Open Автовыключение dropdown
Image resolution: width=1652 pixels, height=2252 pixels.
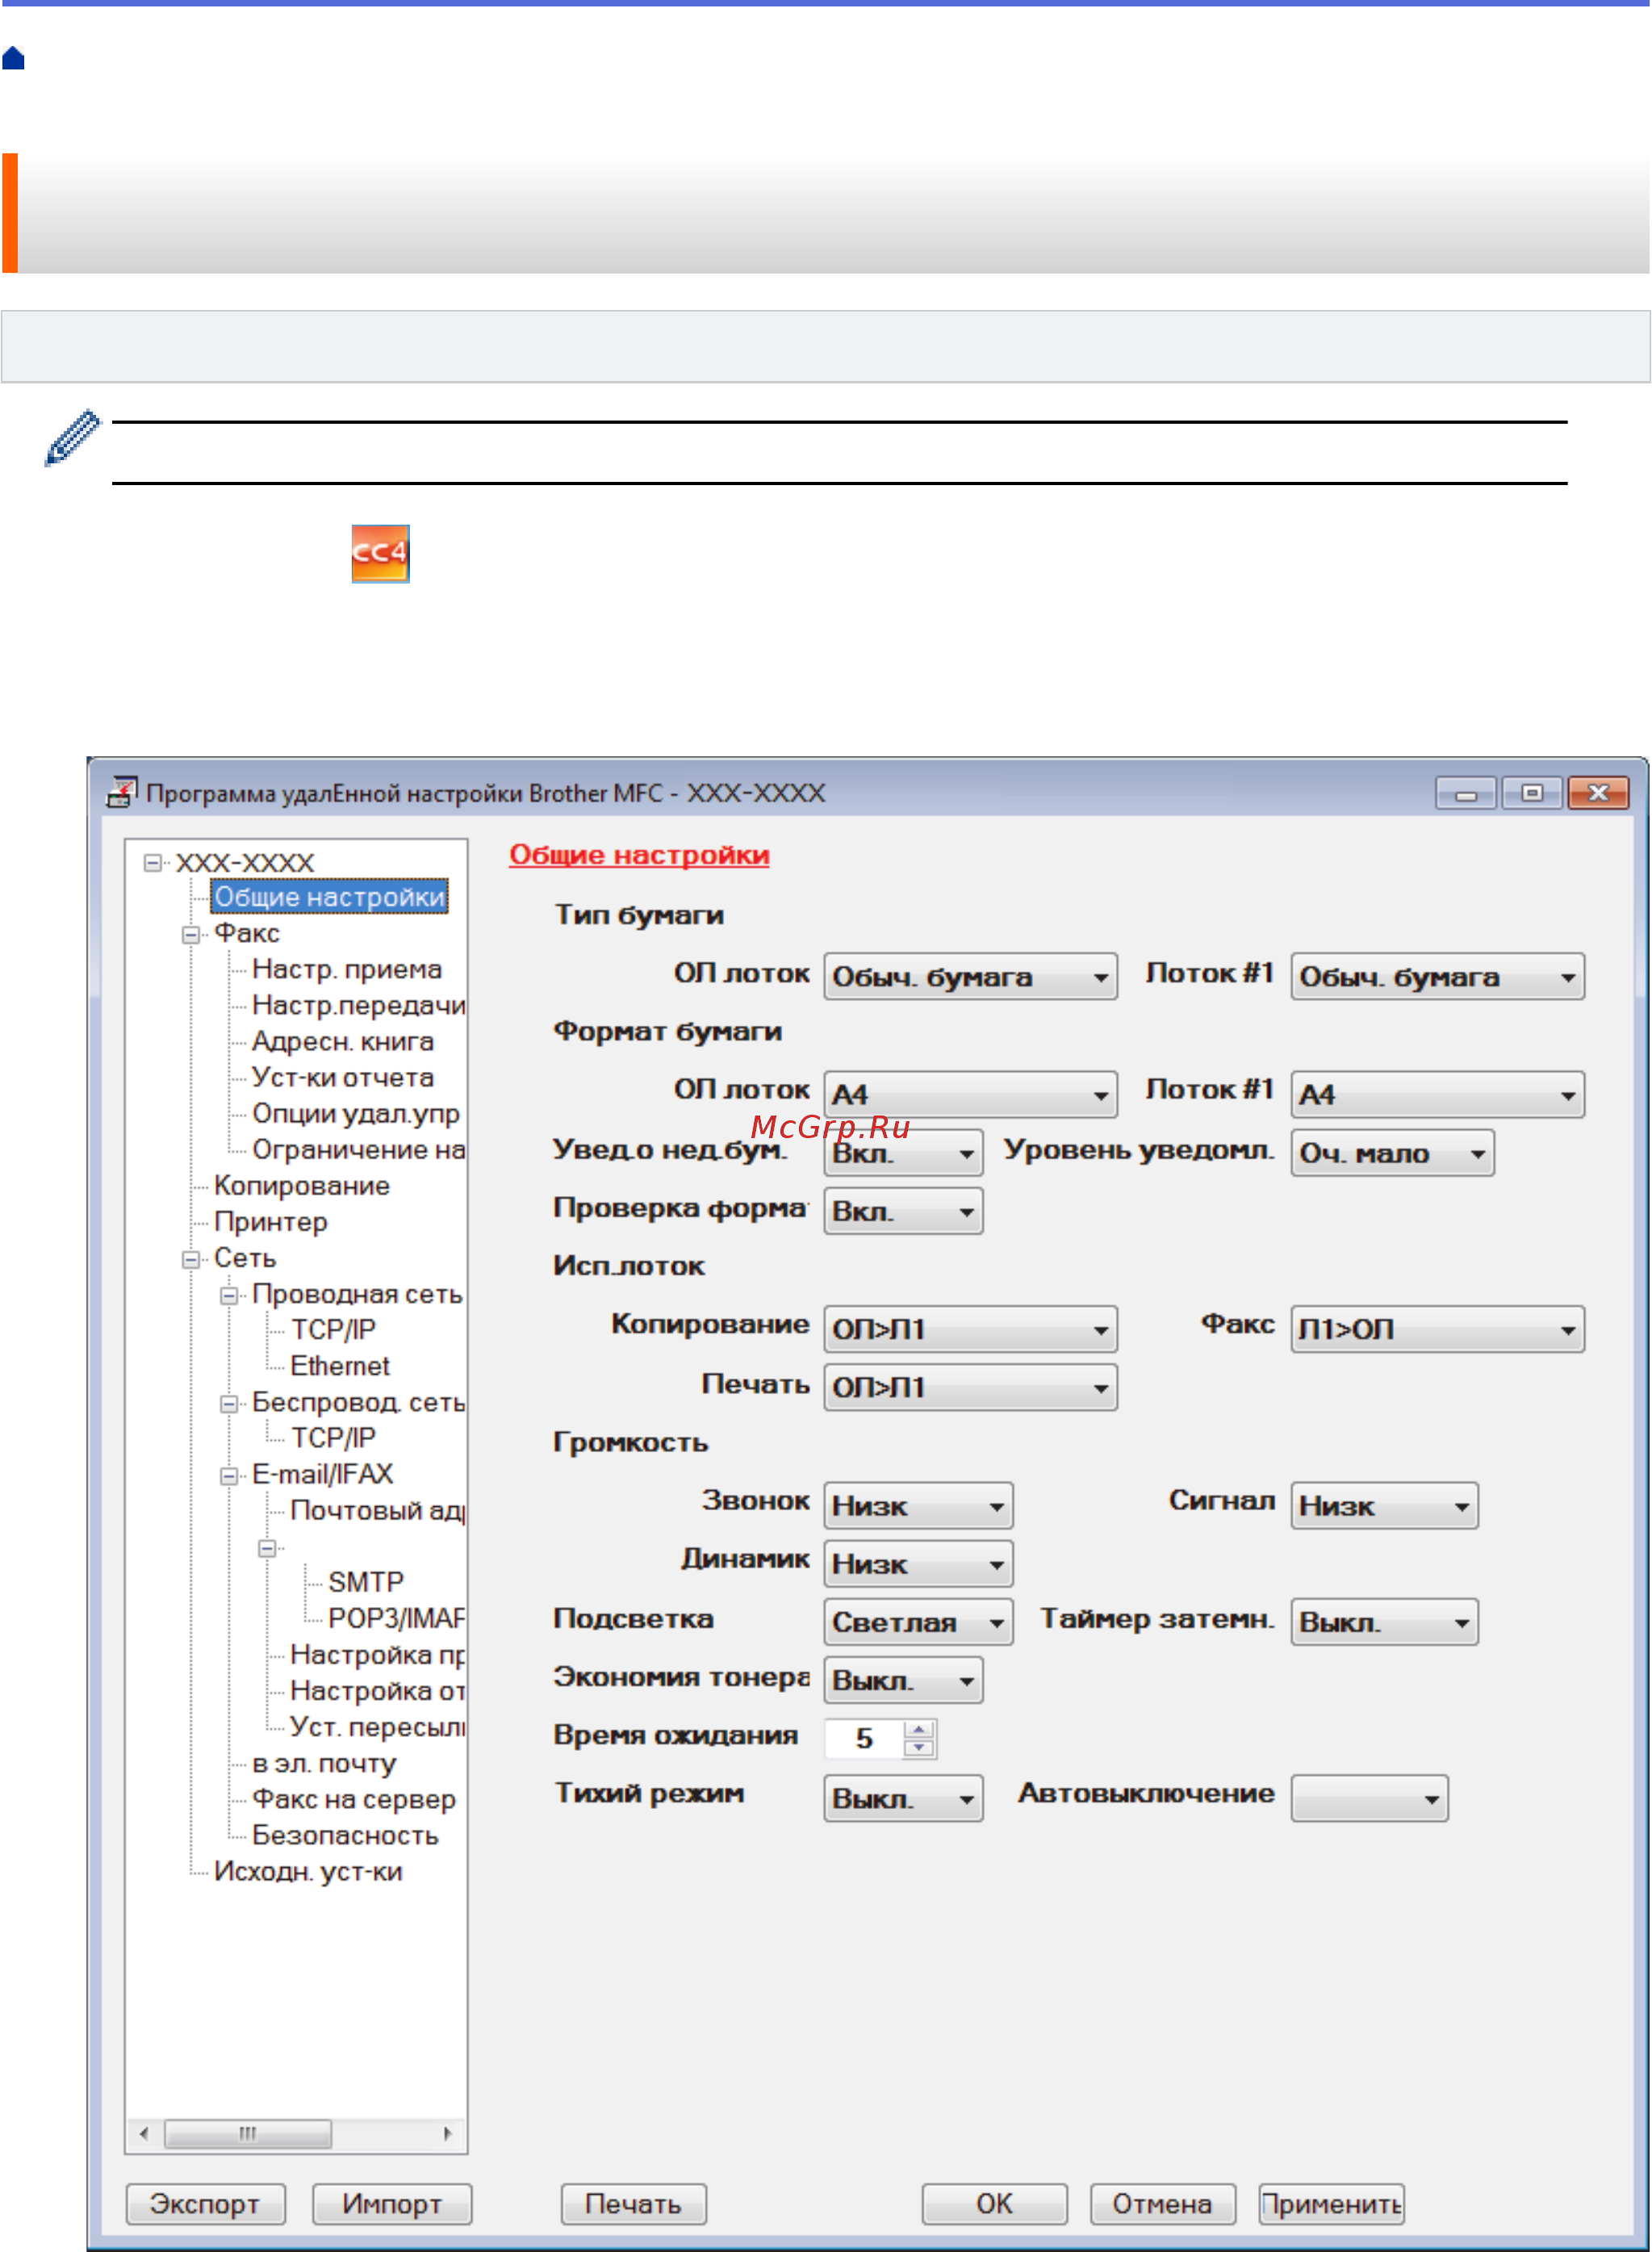pyautogui.click(x=1369, y=1798)
